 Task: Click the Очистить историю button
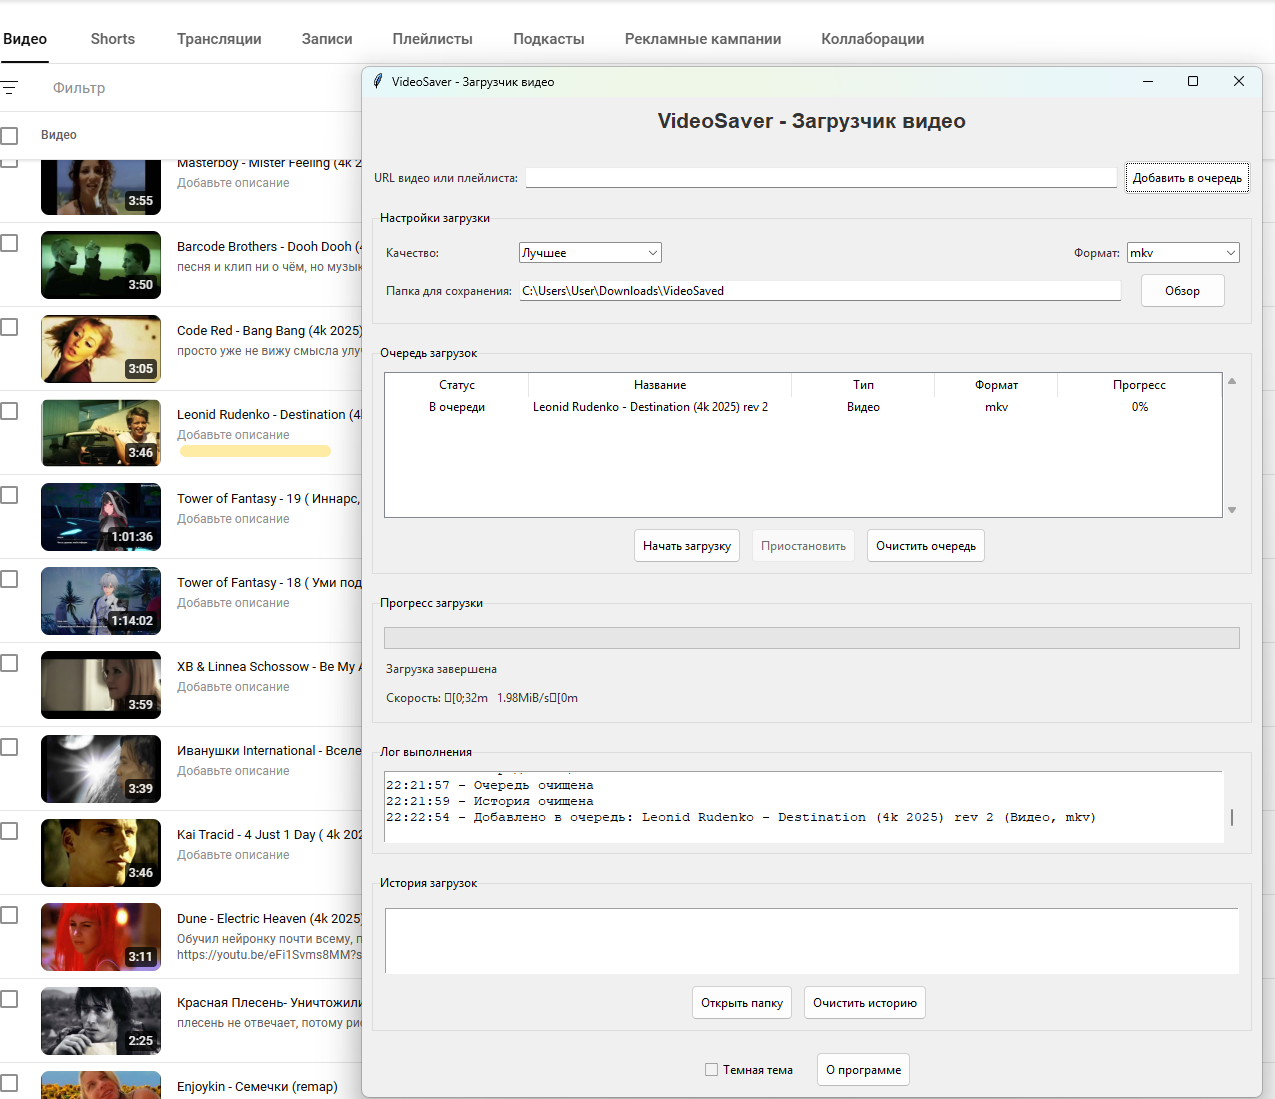tap(865, 1003)
